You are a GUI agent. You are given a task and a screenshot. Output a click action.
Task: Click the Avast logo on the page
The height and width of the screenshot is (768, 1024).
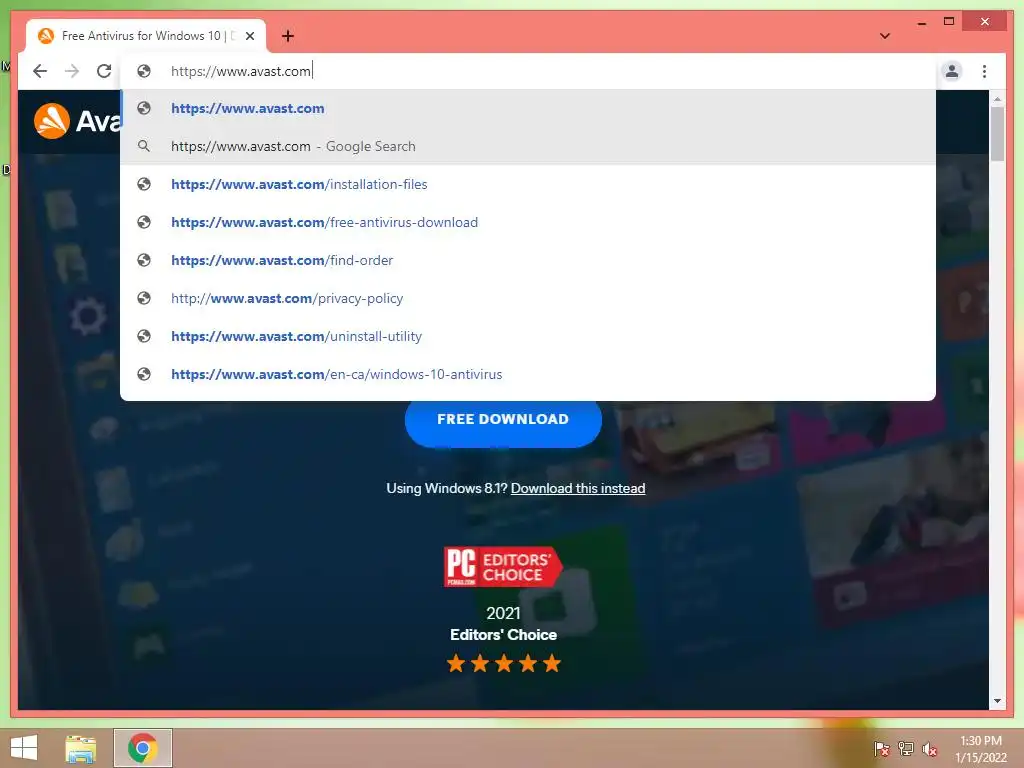(77, 121)
